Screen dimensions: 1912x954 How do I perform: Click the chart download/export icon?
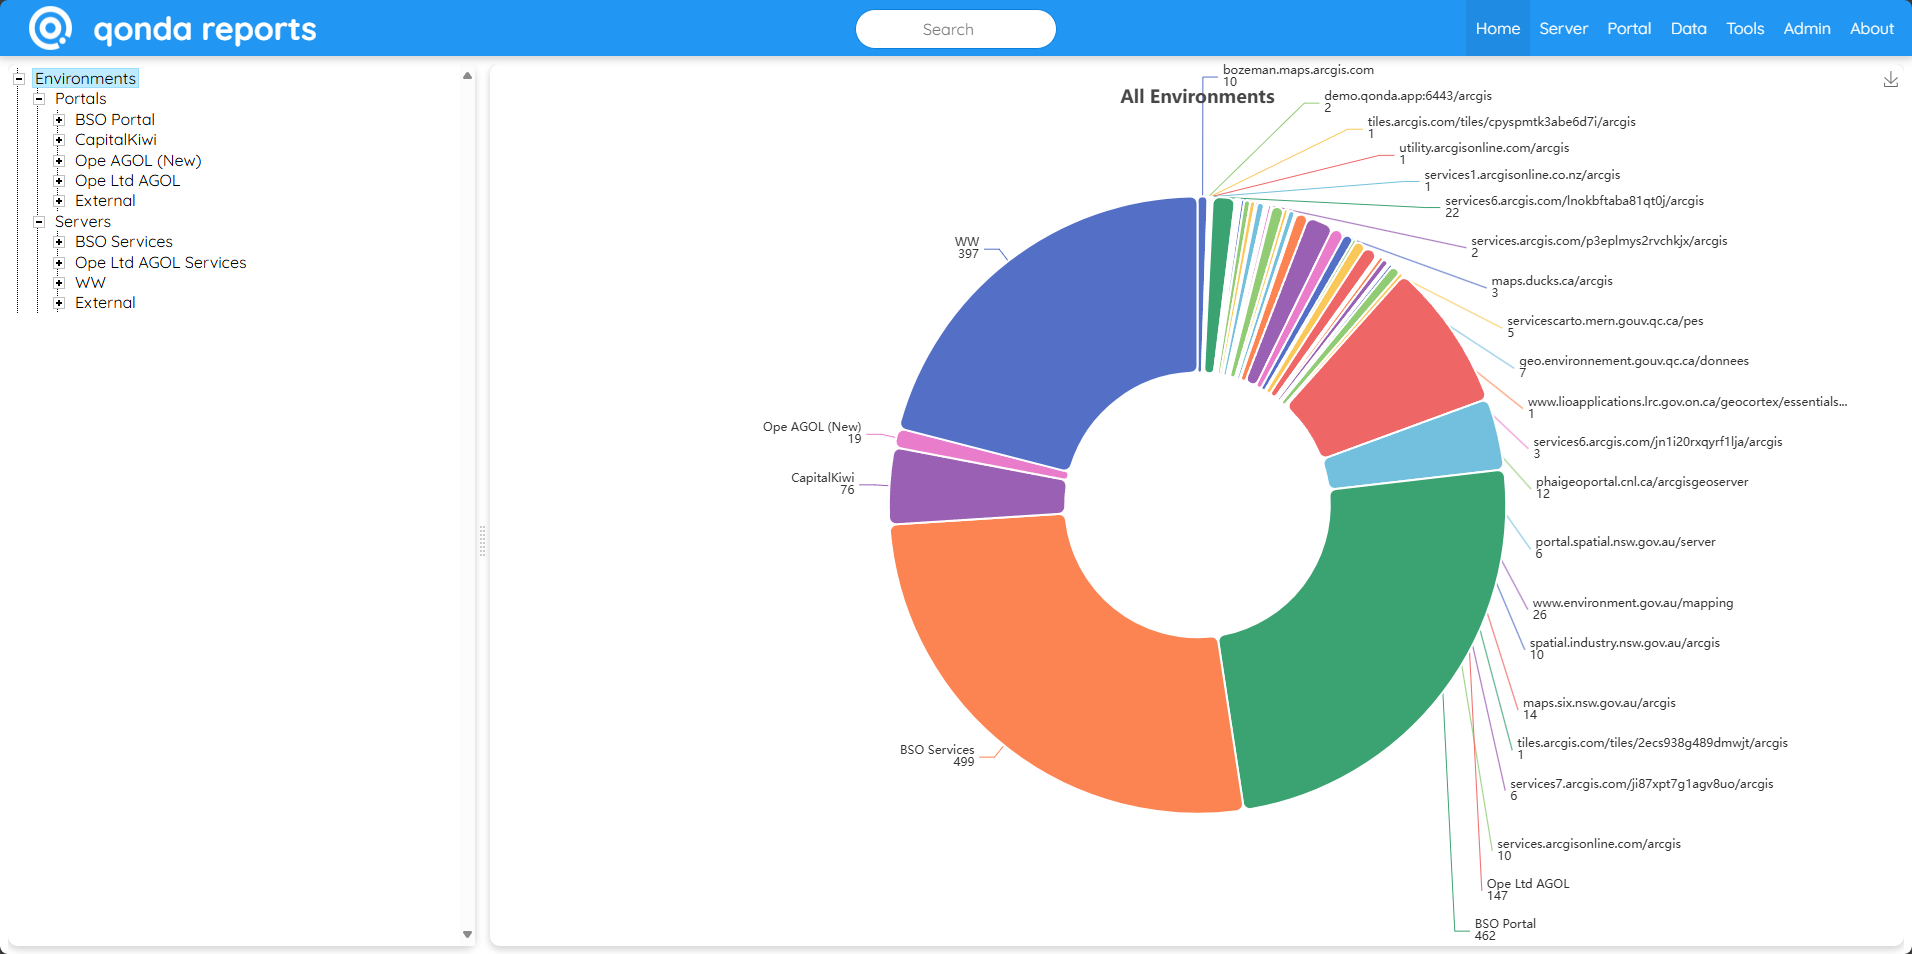point(1889,79)
